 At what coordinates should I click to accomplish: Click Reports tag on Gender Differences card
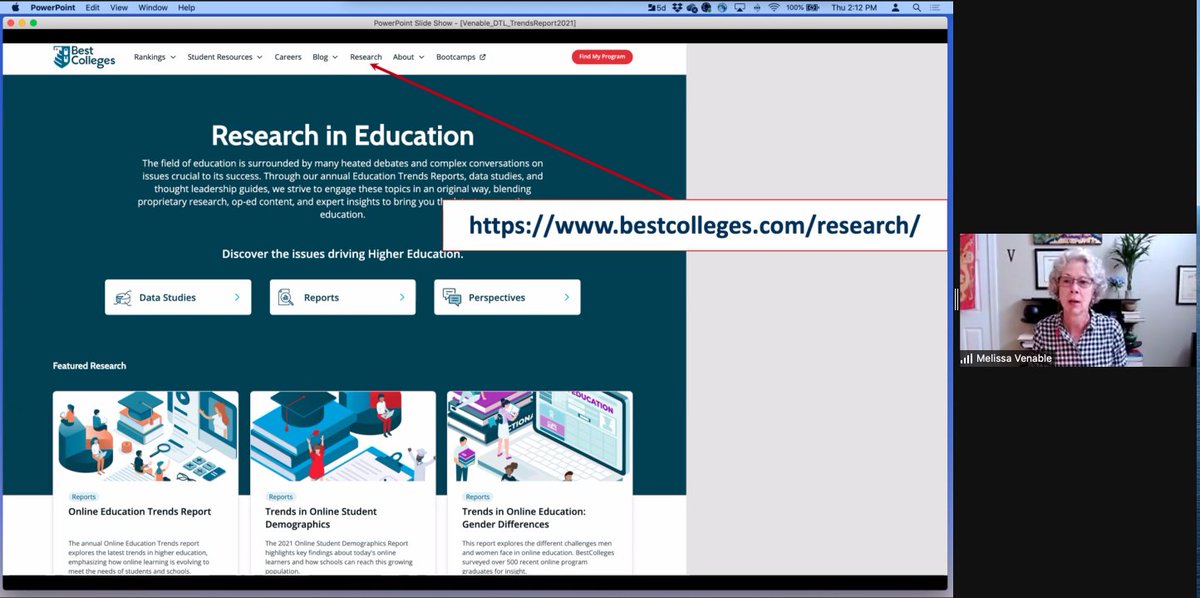(x=478, y=497)
